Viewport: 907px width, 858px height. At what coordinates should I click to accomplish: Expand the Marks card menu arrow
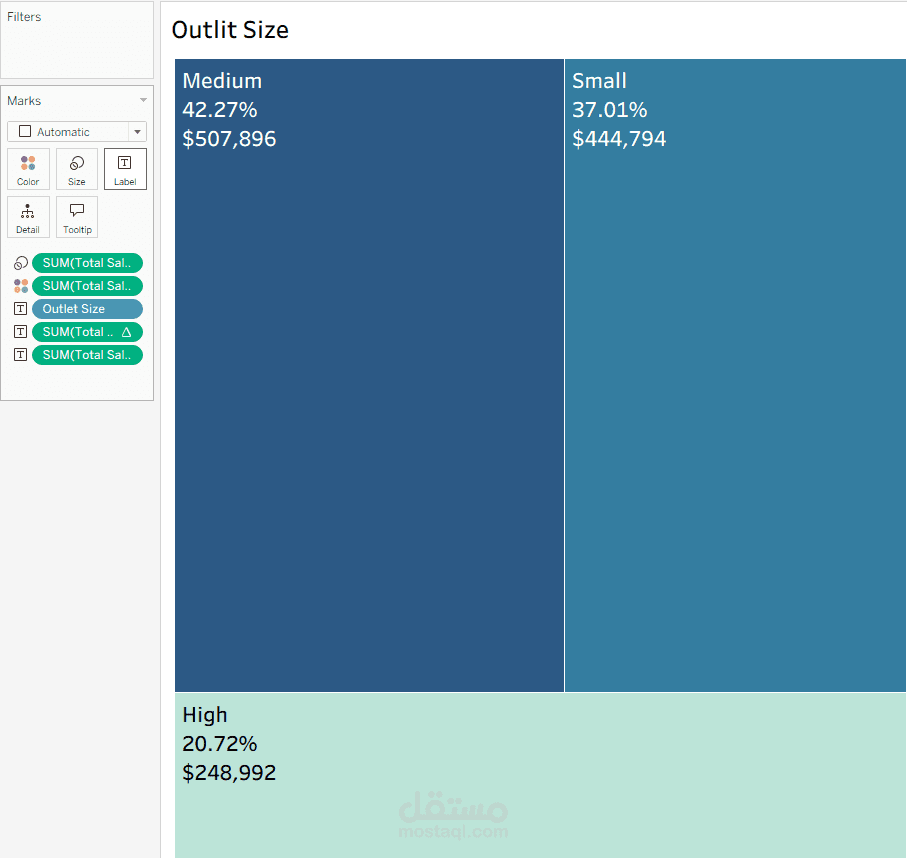(143, 101)
